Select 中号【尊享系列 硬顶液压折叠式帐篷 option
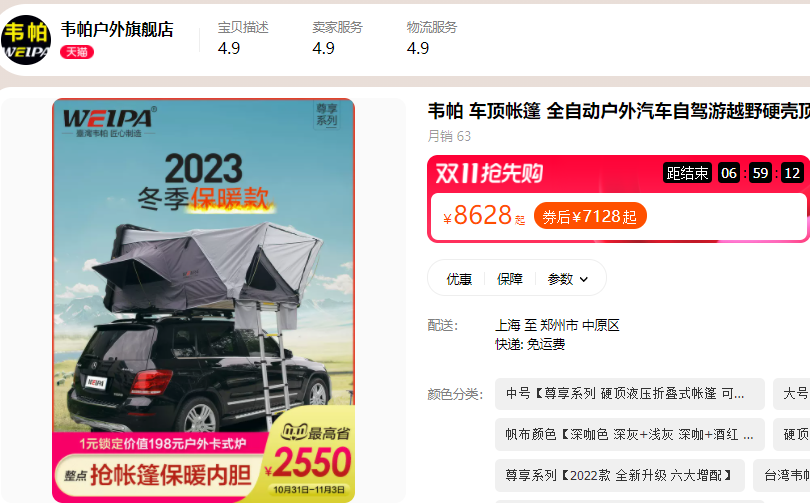Screen dimensions: 810x503 630,394
